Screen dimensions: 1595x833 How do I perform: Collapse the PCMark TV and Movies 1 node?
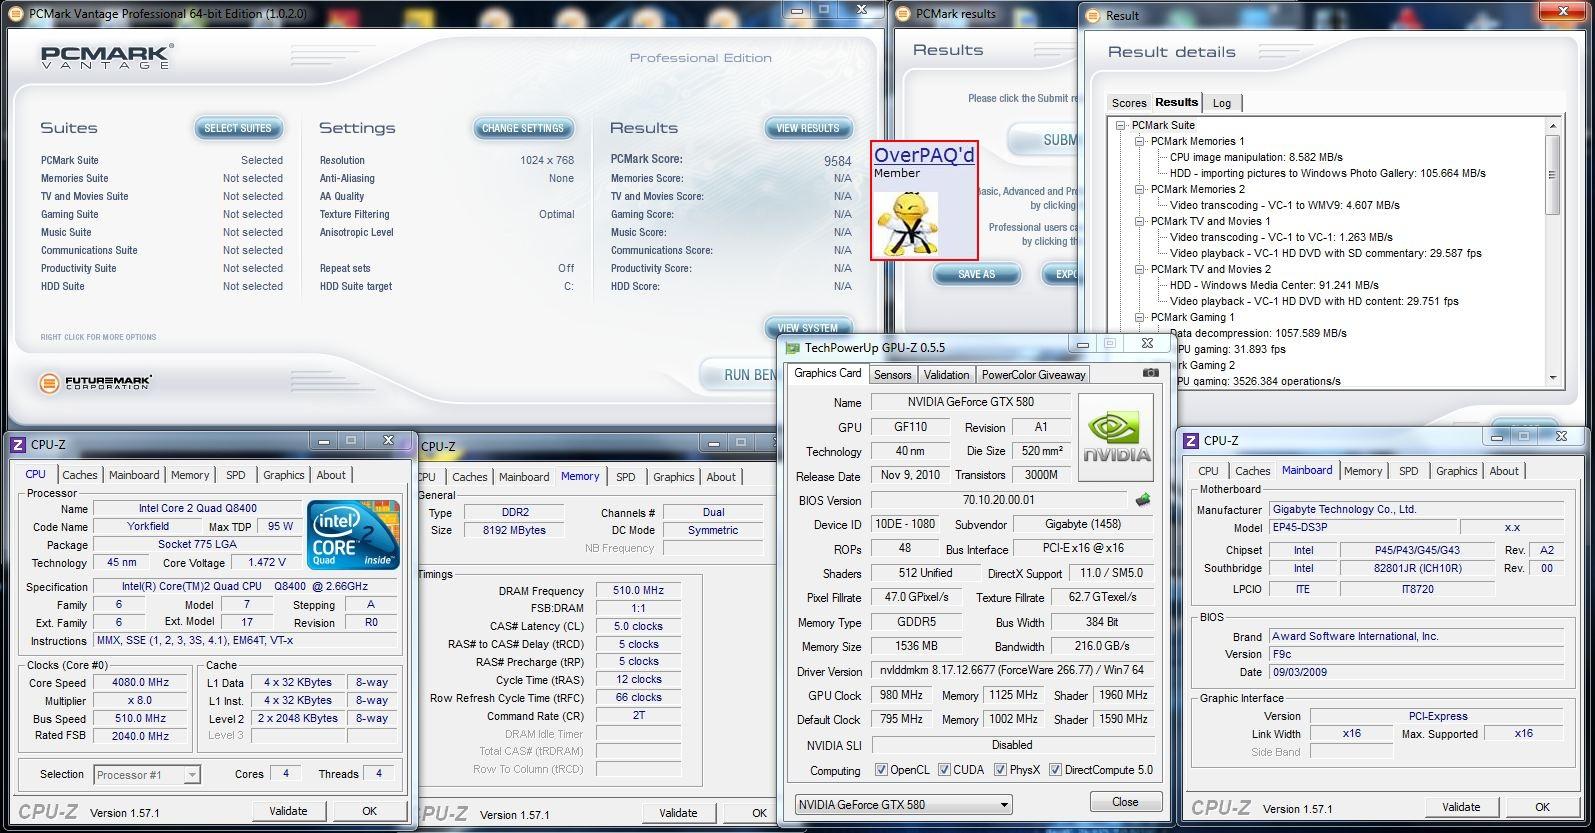pyautogui.click(x=1139, y=222)
